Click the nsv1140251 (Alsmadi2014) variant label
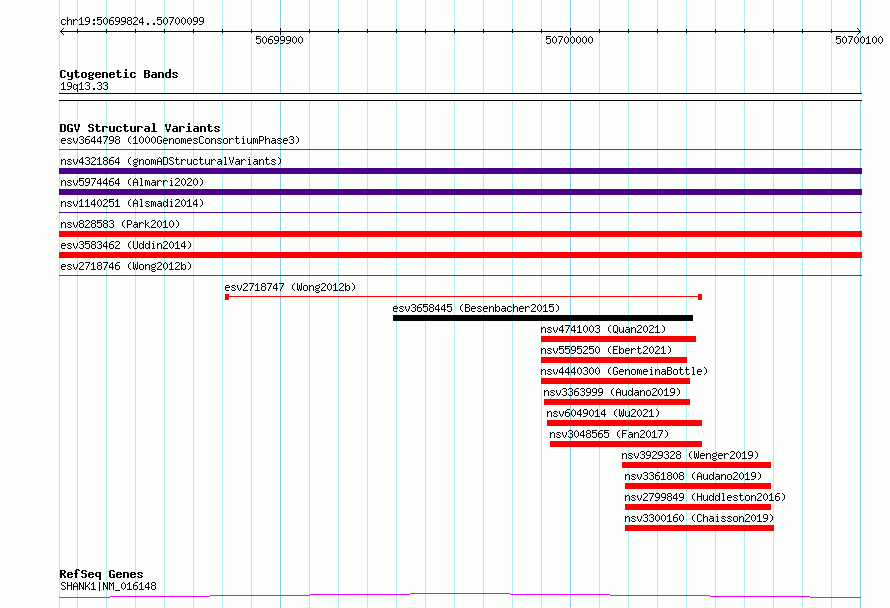The width and height of the screenshot is (890, 608). [x=132, y=203]
